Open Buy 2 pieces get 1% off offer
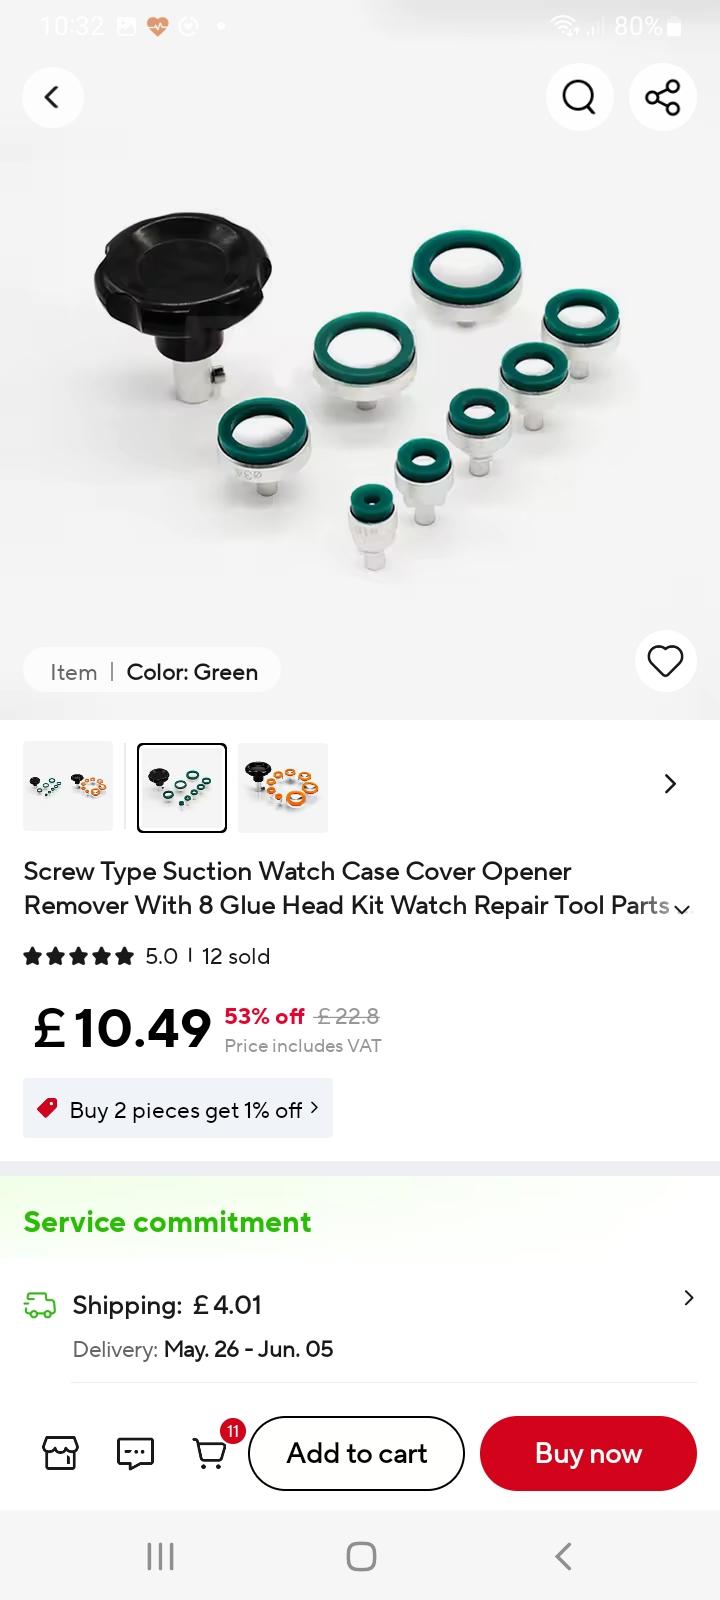Viewport: 720px width, 1600px height. coord(178,1108)
